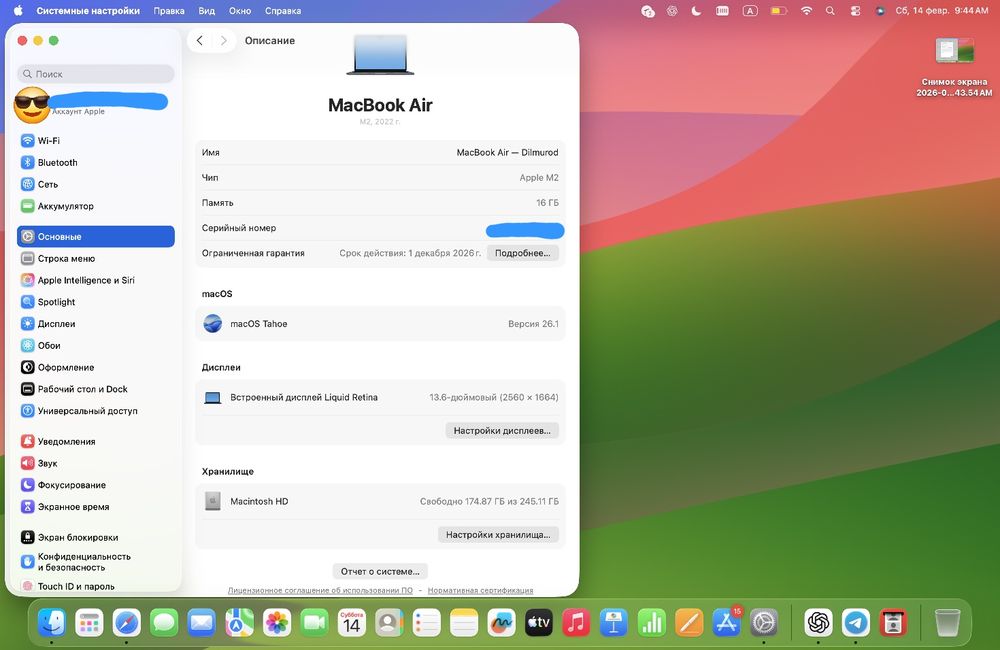1000x650 pixels.
Task: Go back with the left chevron
Action: [x=200, y=40]
